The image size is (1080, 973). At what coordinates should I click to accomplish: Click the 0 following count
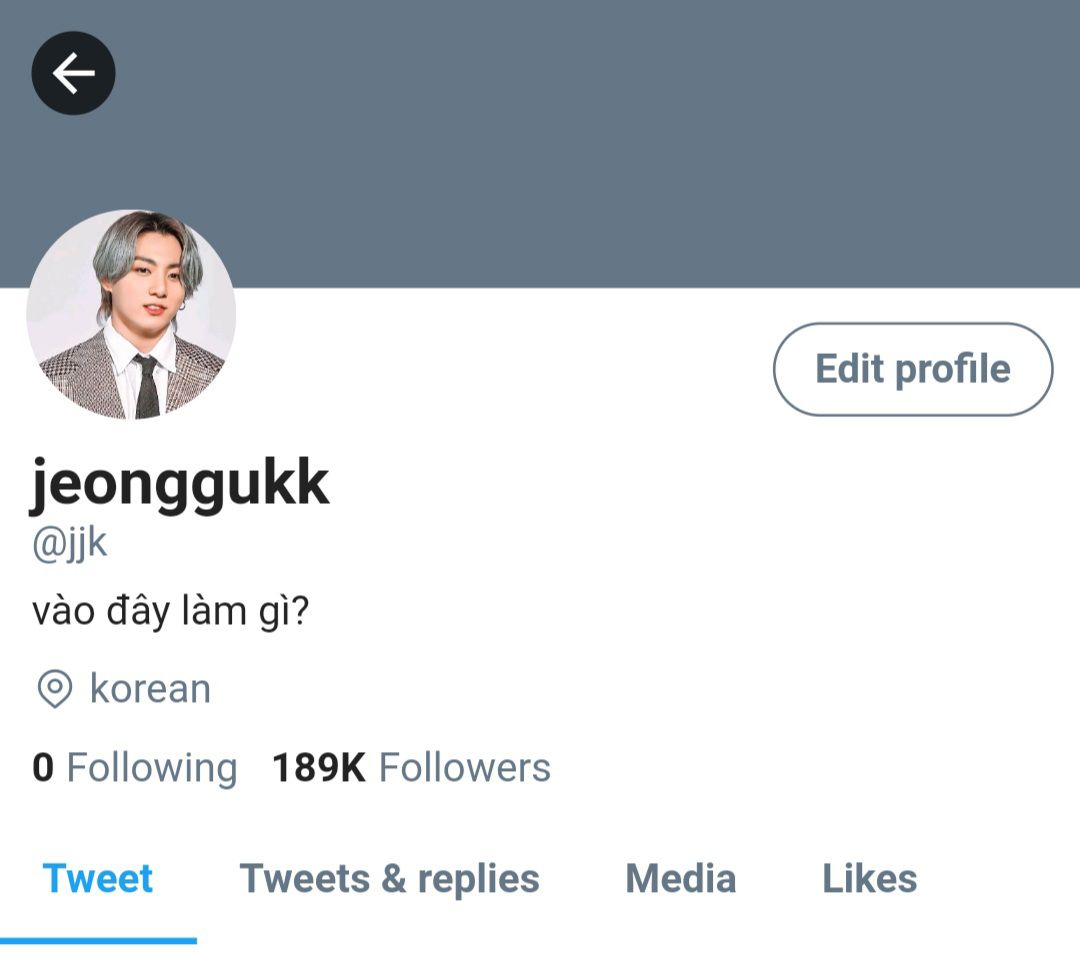43,767
